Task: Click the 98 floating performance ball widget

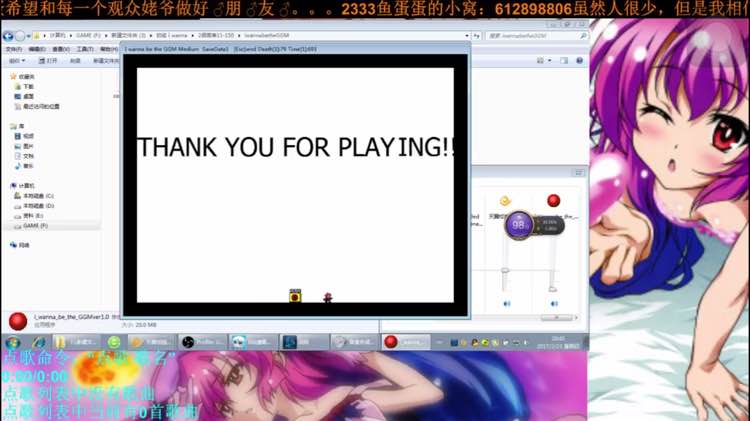Action: tap(519, 224)
